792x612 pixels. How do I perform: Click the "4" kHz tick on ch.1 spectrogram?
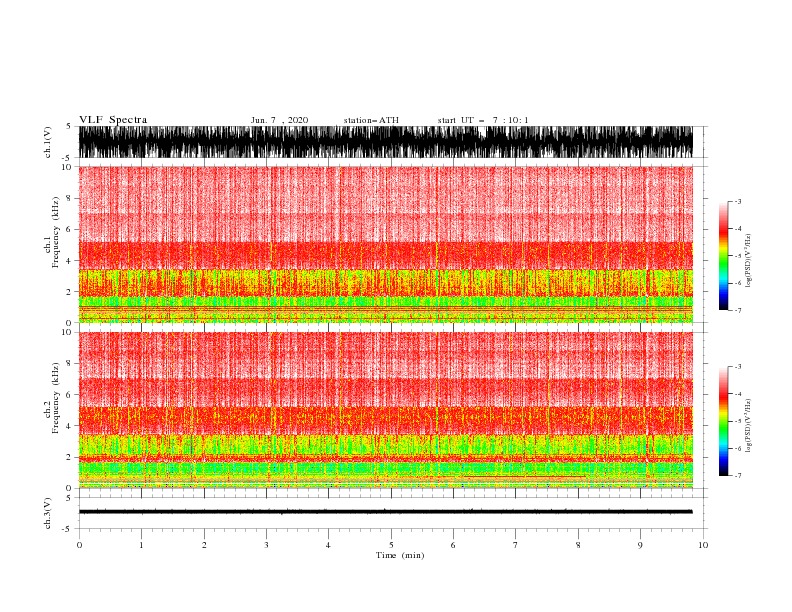tap(69, 261)
